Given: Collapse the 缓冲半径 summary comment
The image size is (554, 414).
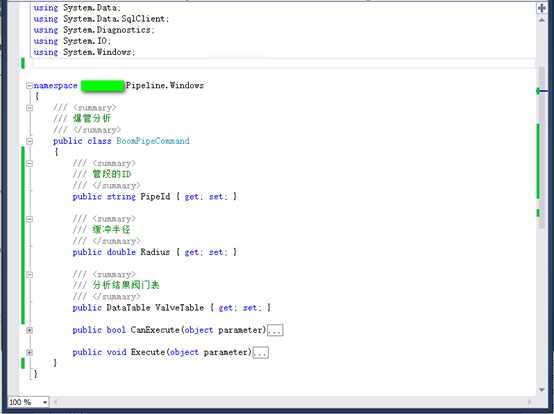Looking at the screenshot, I should [x=29, y=219].
